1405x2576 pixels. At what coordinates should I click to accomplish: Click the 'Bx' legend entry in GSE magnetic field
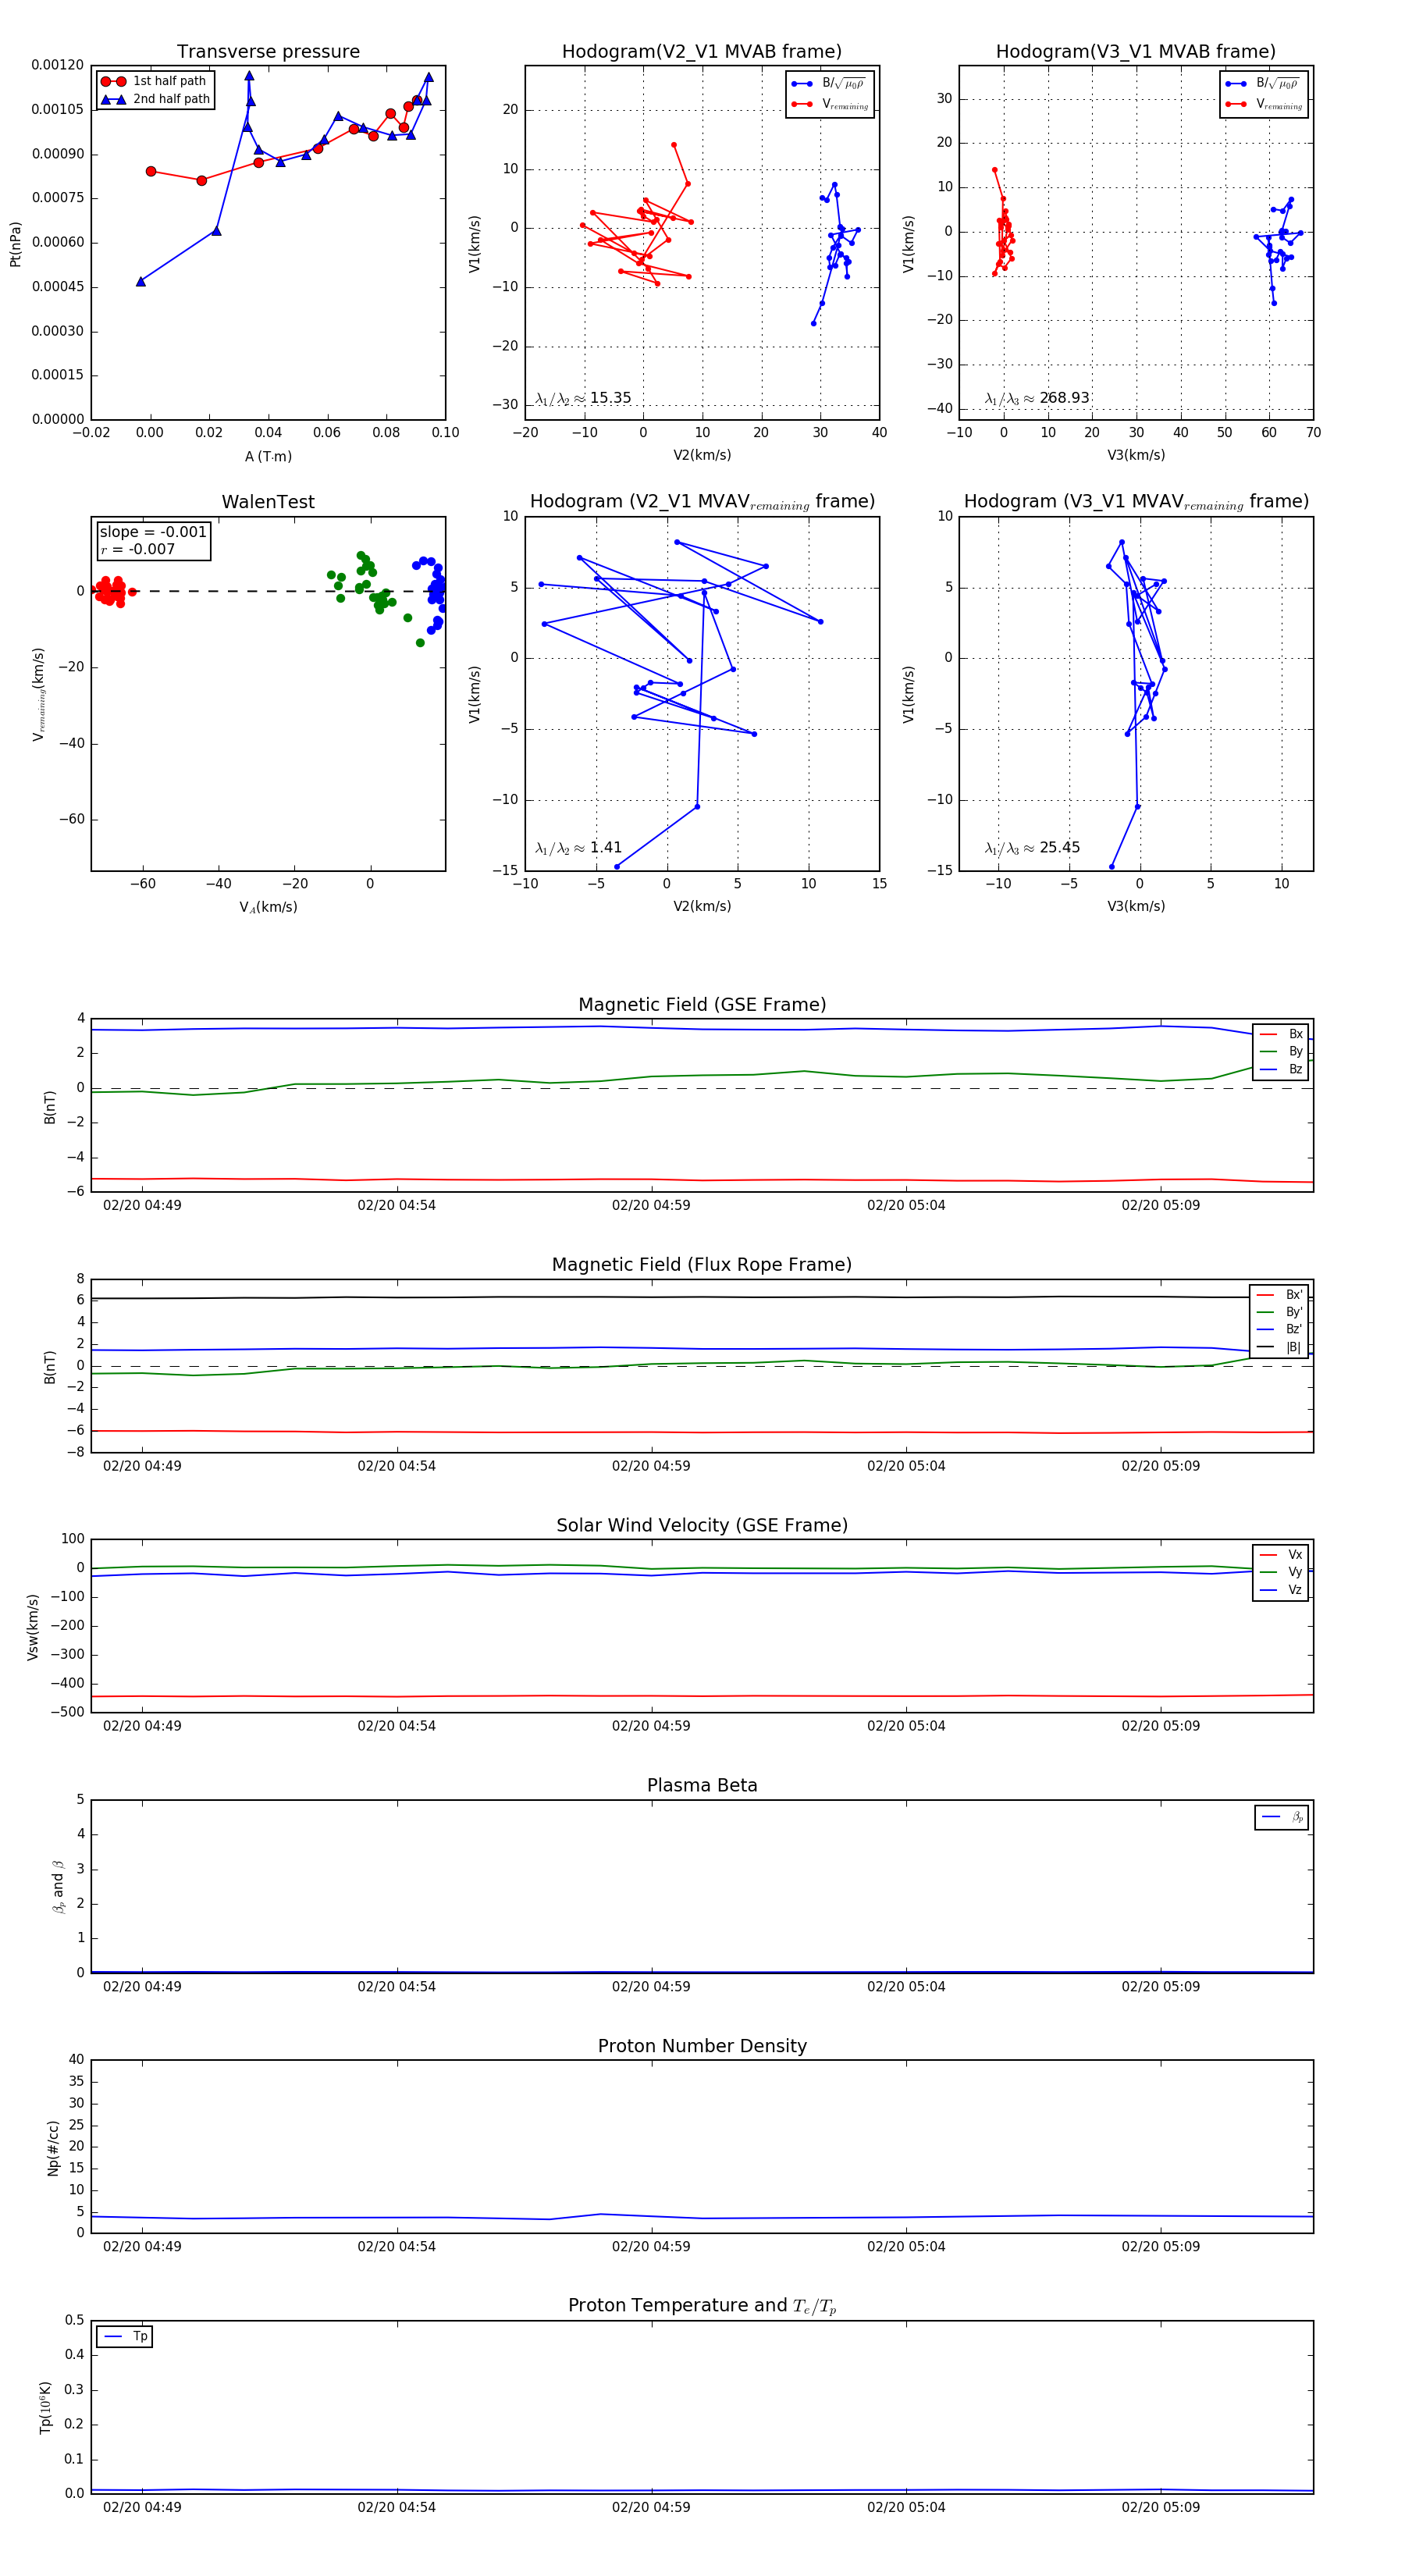coord(1281,1034)
